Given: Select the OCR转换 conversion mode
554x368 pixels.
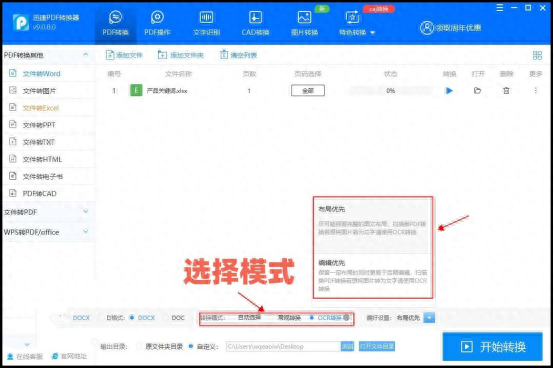Looking at the screenshot, I should pyautogui.click(x=325, y=317).
